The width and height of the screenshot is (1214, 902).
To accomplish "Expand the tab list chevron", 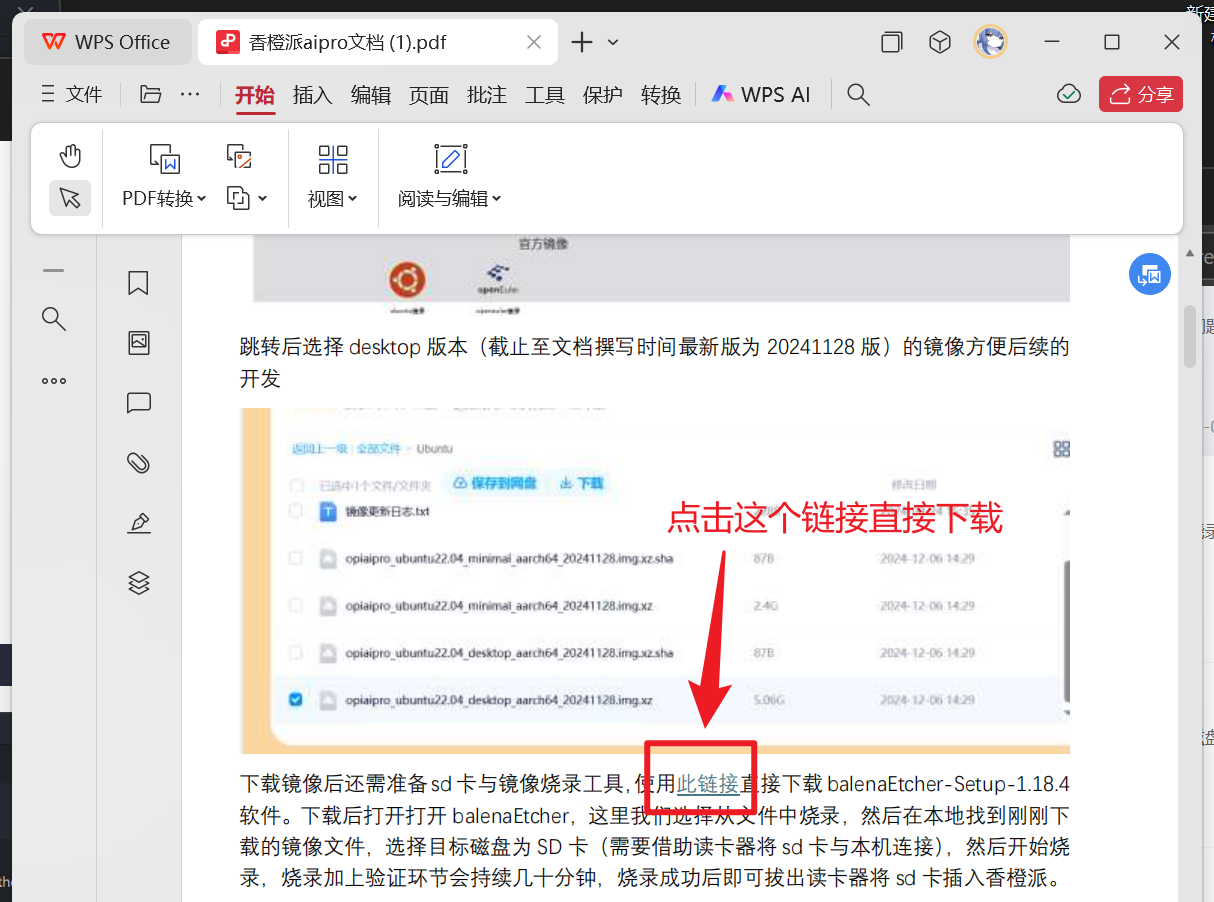I will 613,42.
